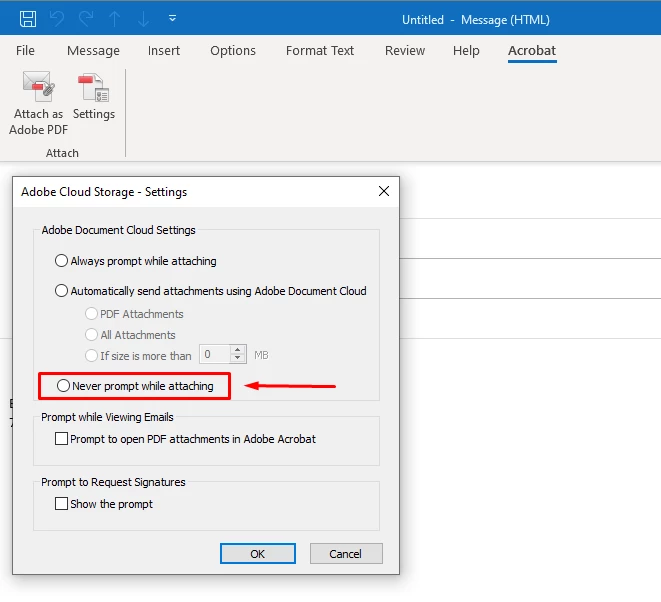The width and height of the screenshot is (661, 602).
Task: Choose If size is more than option
Action: (138, 356)
